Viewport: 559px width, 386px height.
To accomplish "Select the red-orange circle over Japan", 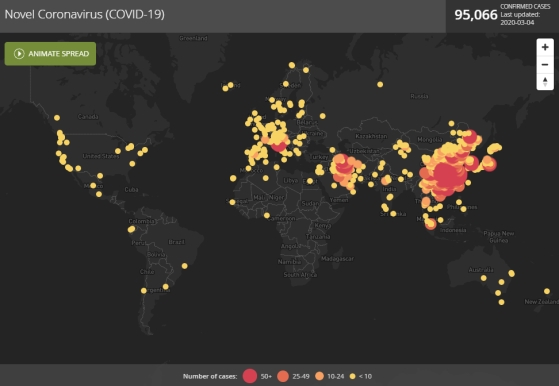I will point(489,164).
